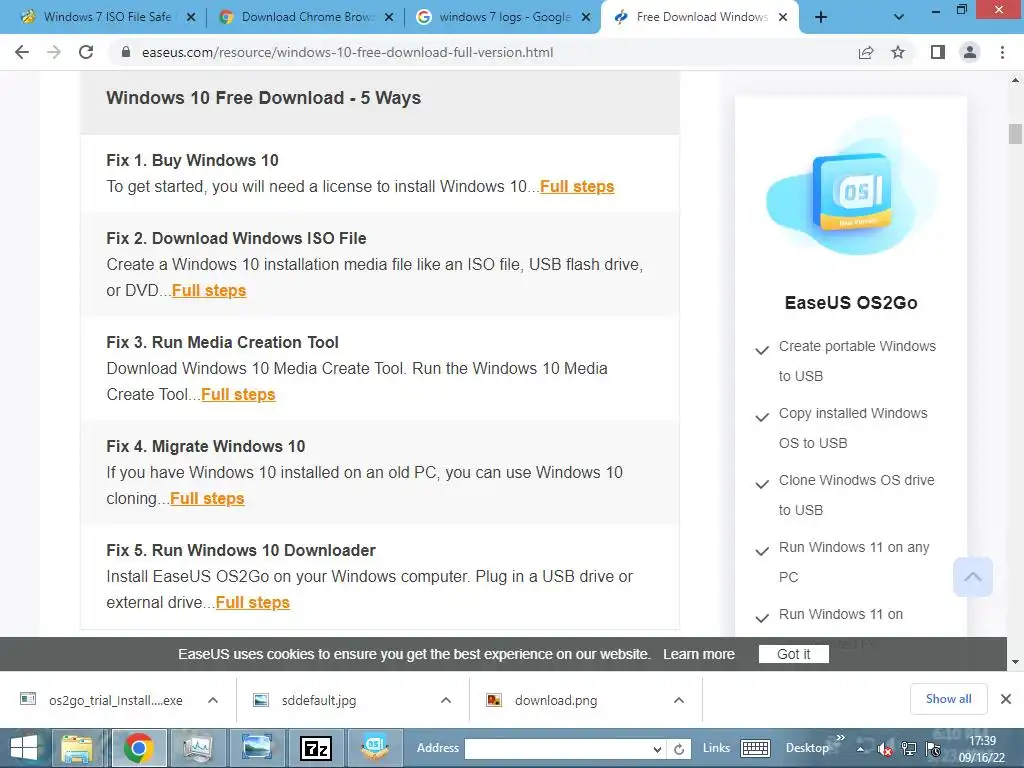
Task: Close the Download Chrome Browser tab
Action: click(389, 17)
